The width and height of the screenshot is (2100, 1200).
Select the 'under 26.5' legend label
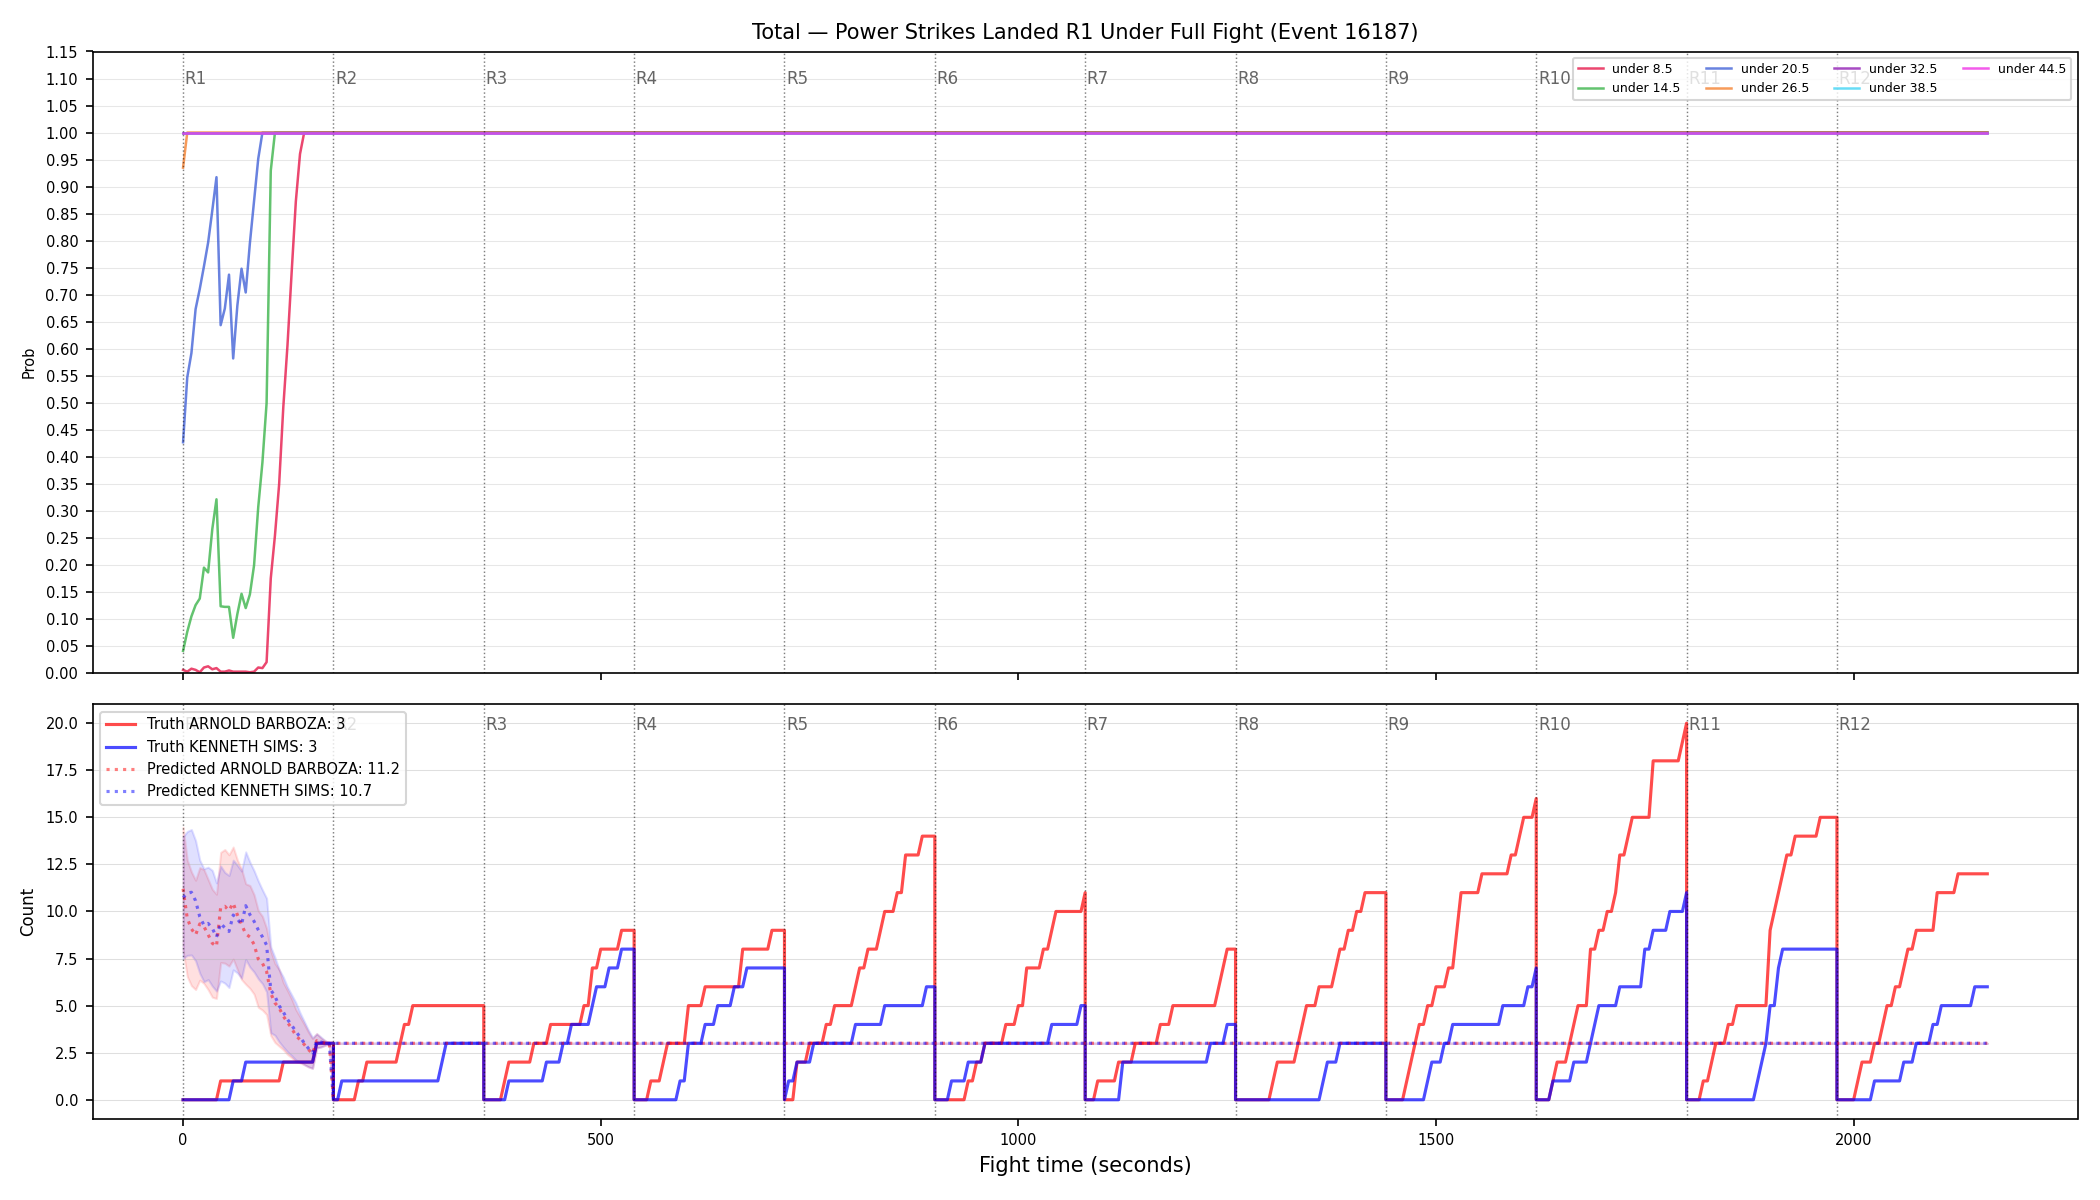(x=1775, y=88)
